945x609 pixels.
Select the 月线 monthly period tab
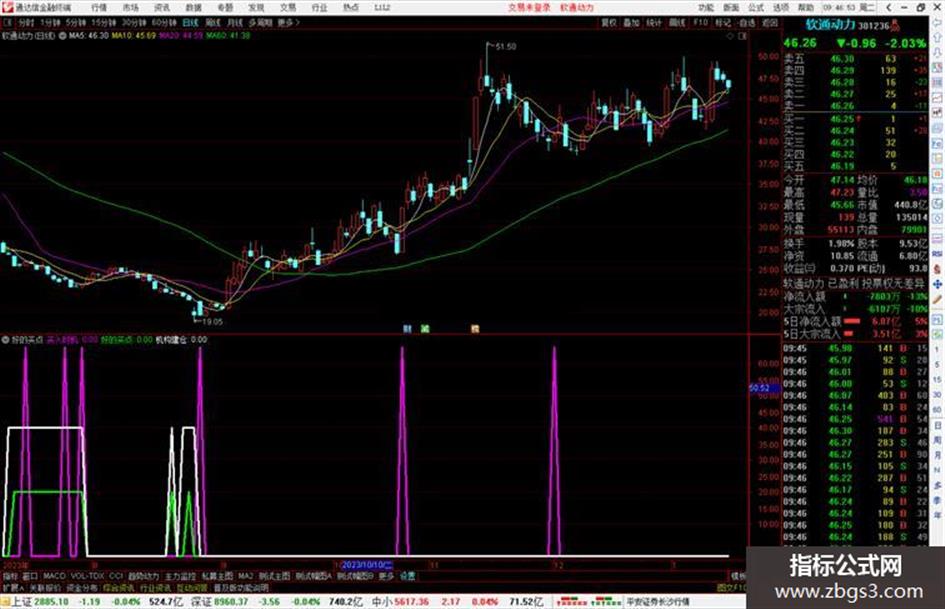click(235, 22)
